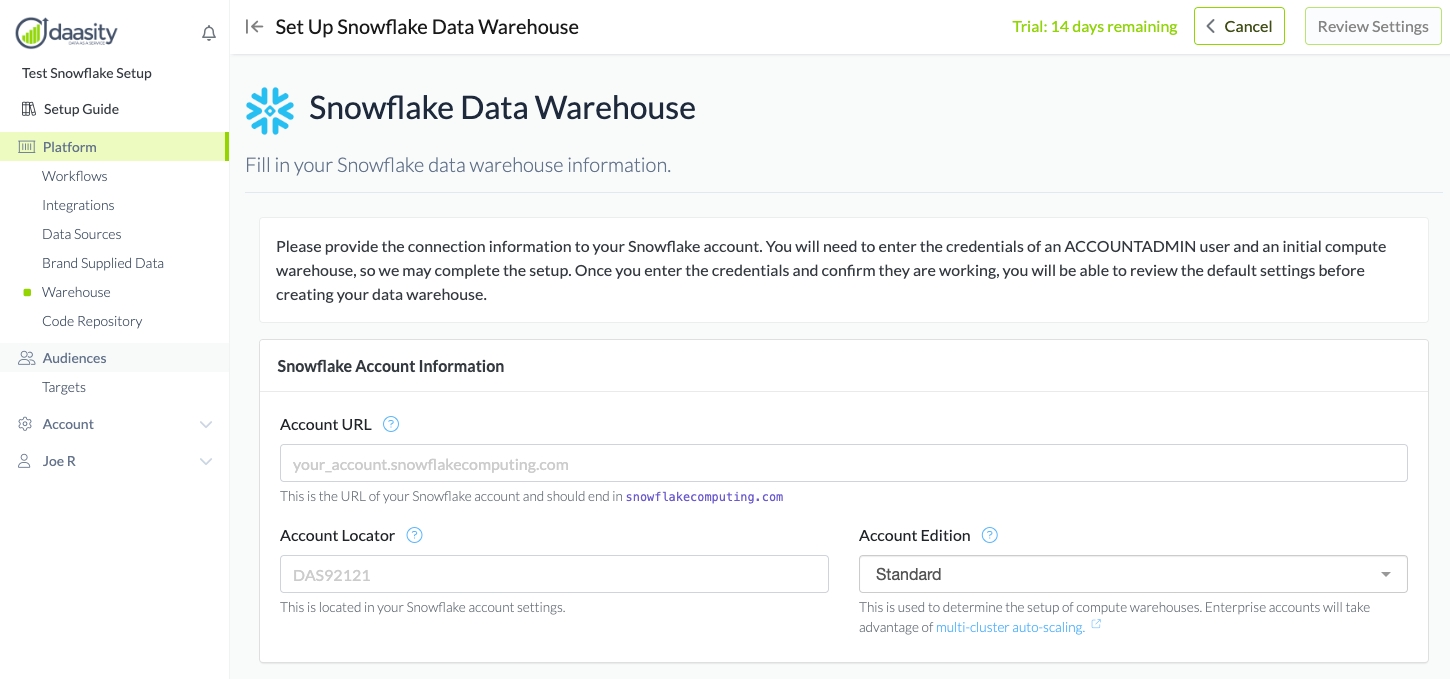Screen dimensions: 1450x679
Task: Open the Account Edition dropdown
Action: [x=1132, y=574]
